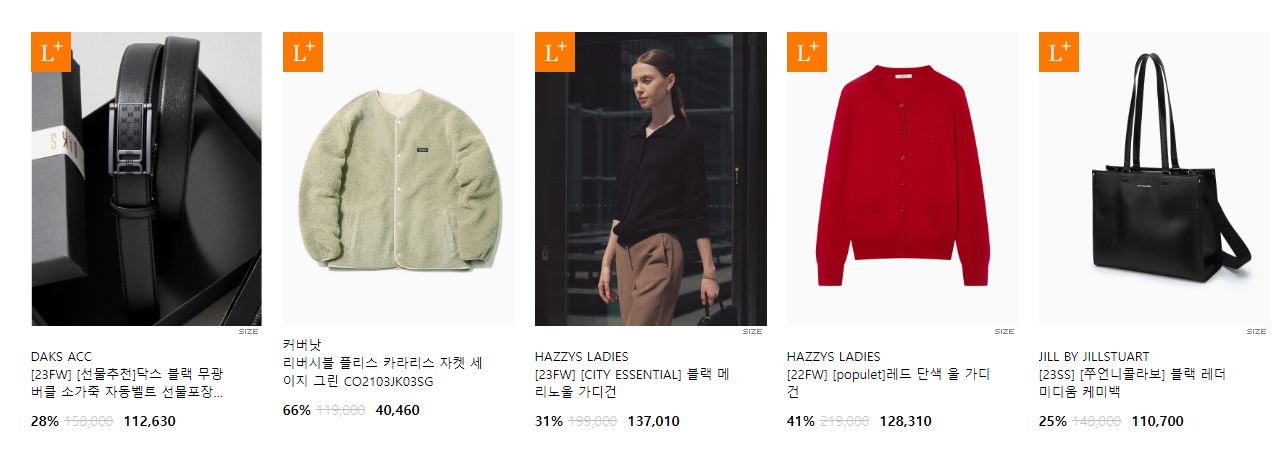This screenshot has width=1288, height=471.
Task: Open the black leather chemi bag image
Action: [x=1155, y=179]
